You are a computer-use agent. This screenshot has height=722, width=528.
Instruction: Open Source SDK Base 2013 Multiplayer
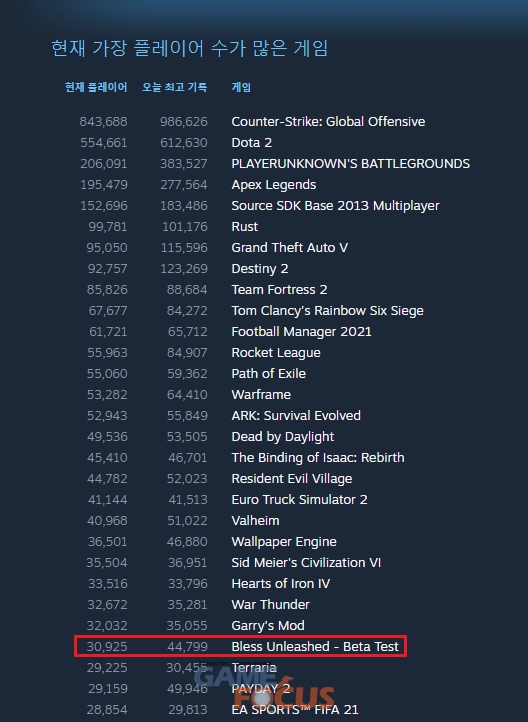coord(335,206)
